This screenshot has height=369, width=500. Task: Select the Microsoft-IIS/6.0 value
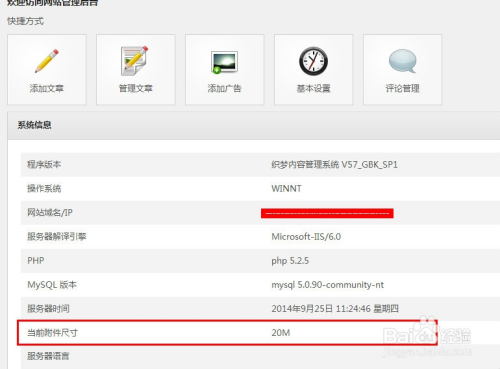306,237
